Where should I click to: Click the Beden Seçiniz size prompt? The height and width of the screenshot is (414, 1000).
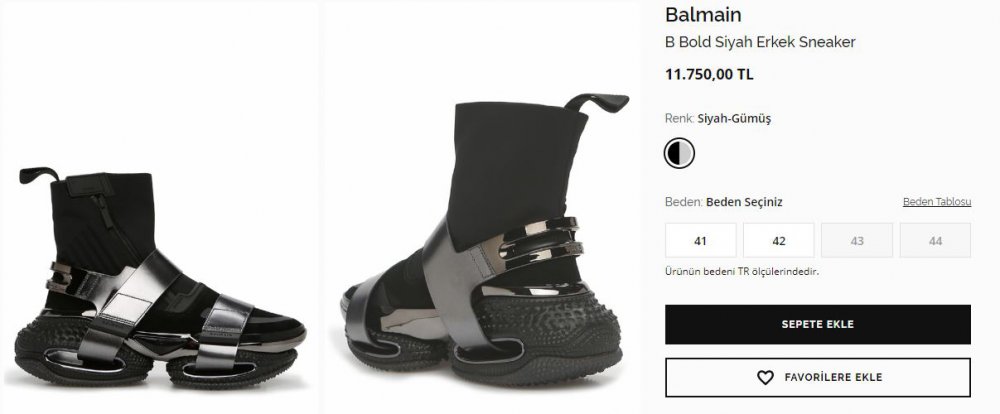744,202
